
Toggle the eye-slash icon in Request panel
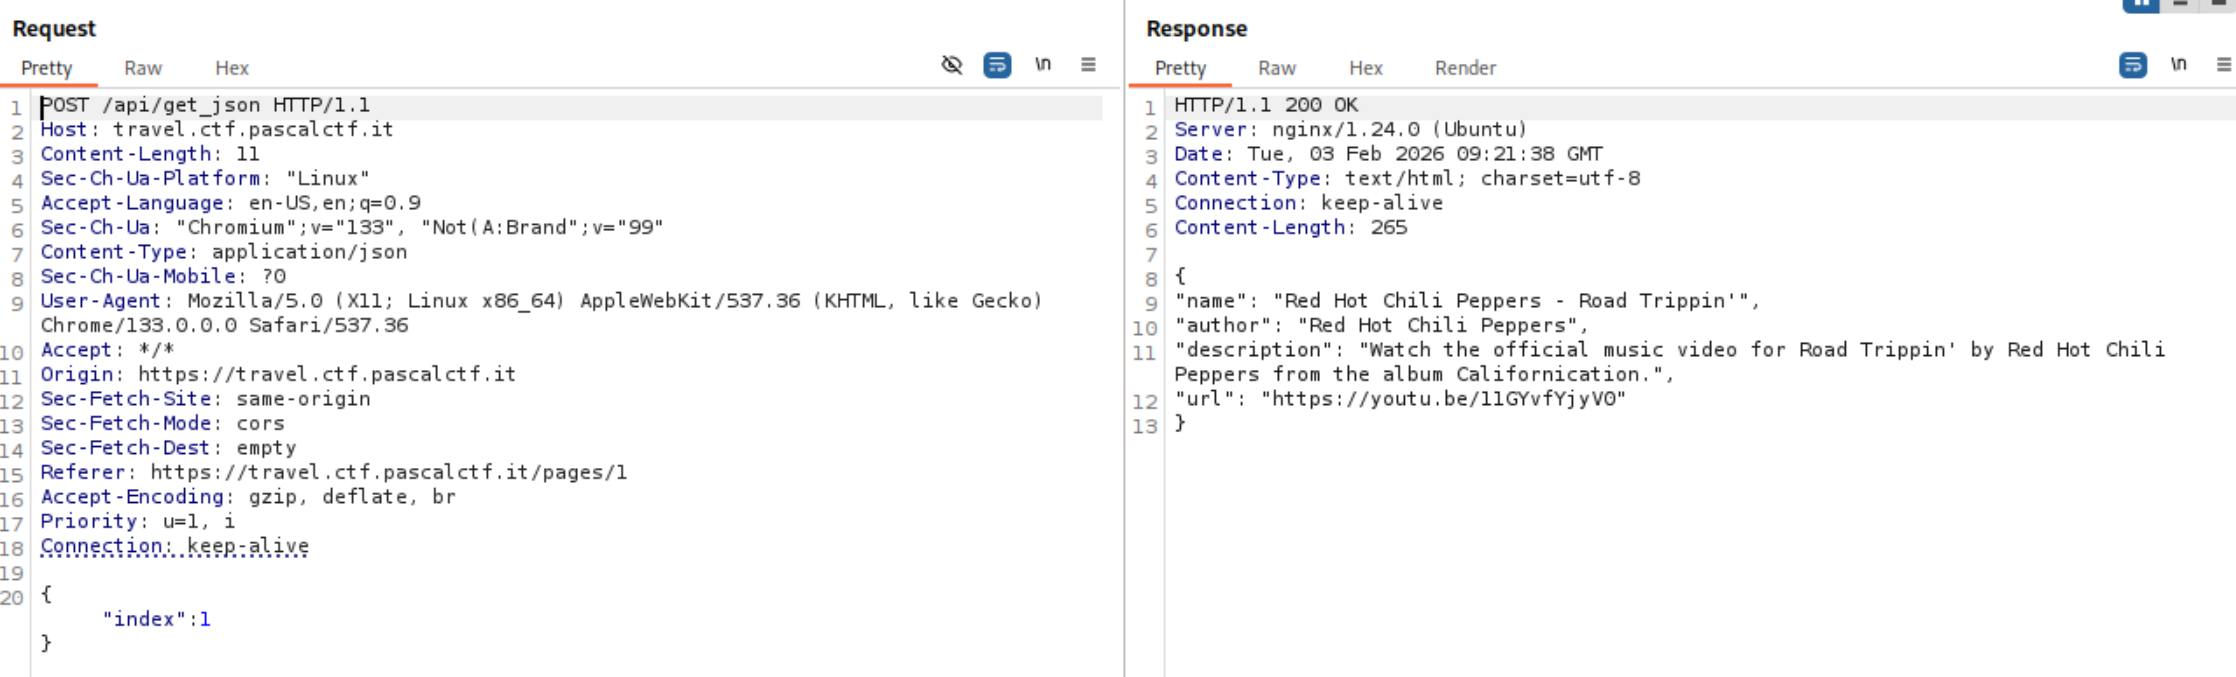point(951,65)
